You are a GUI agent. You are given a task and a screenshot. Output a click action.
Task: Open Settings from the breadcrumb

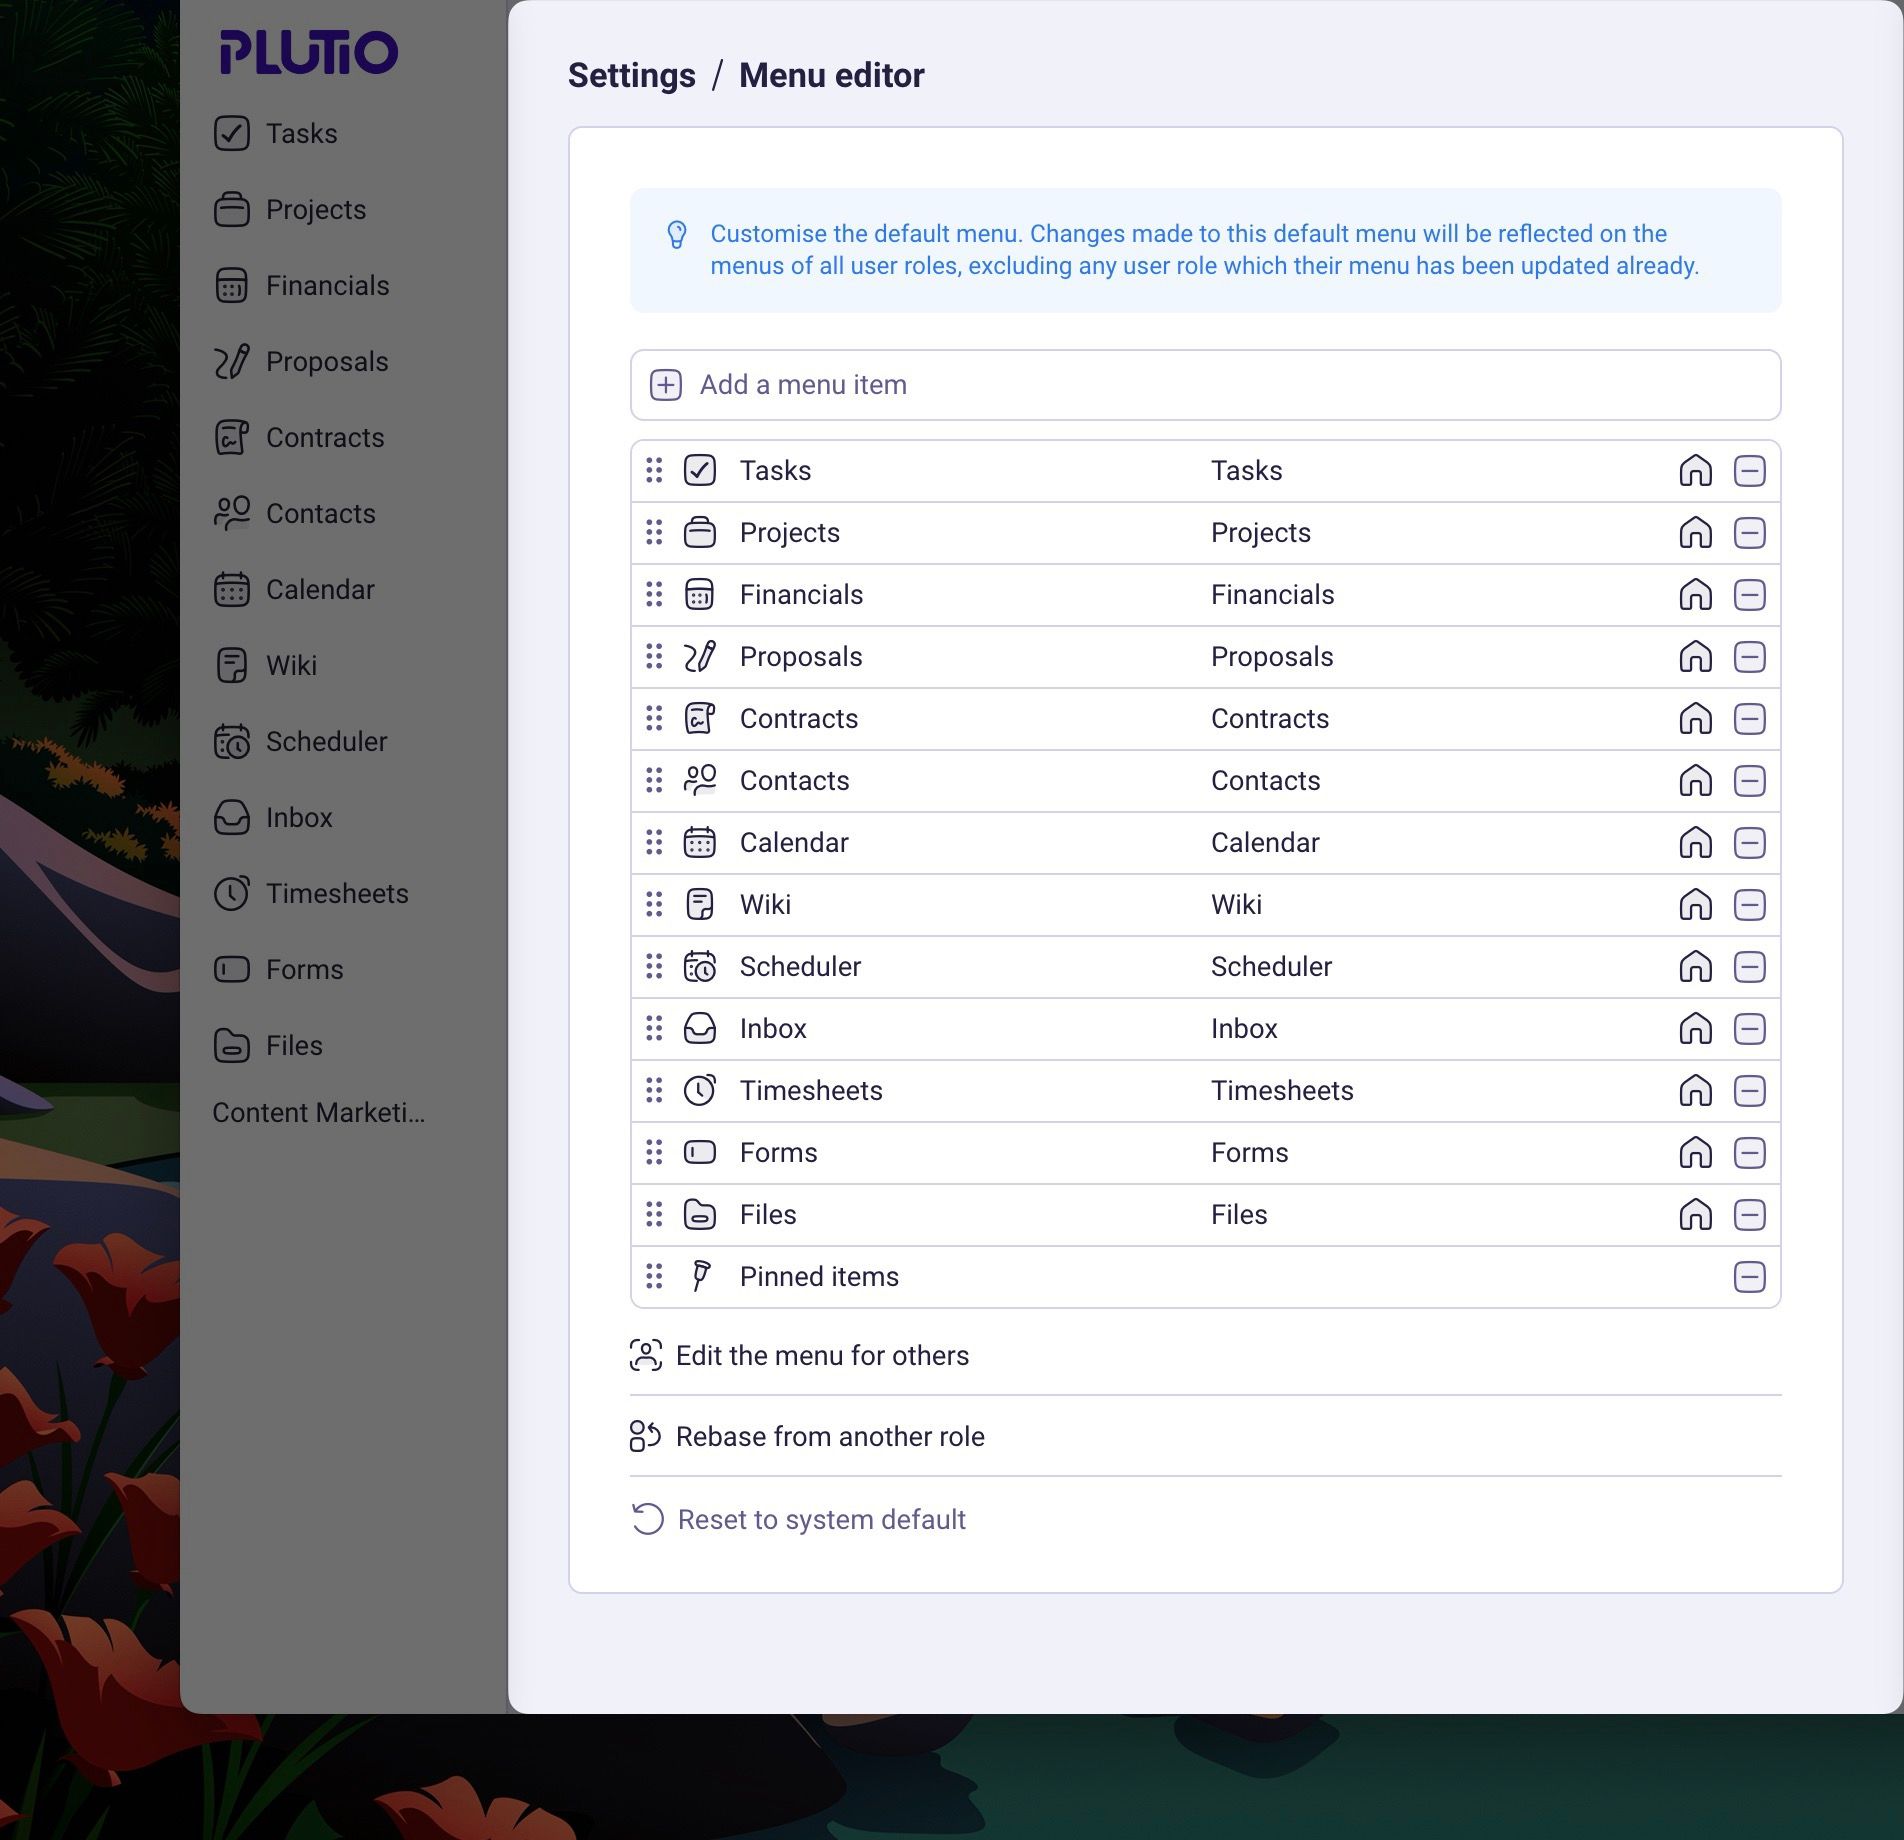632,74
